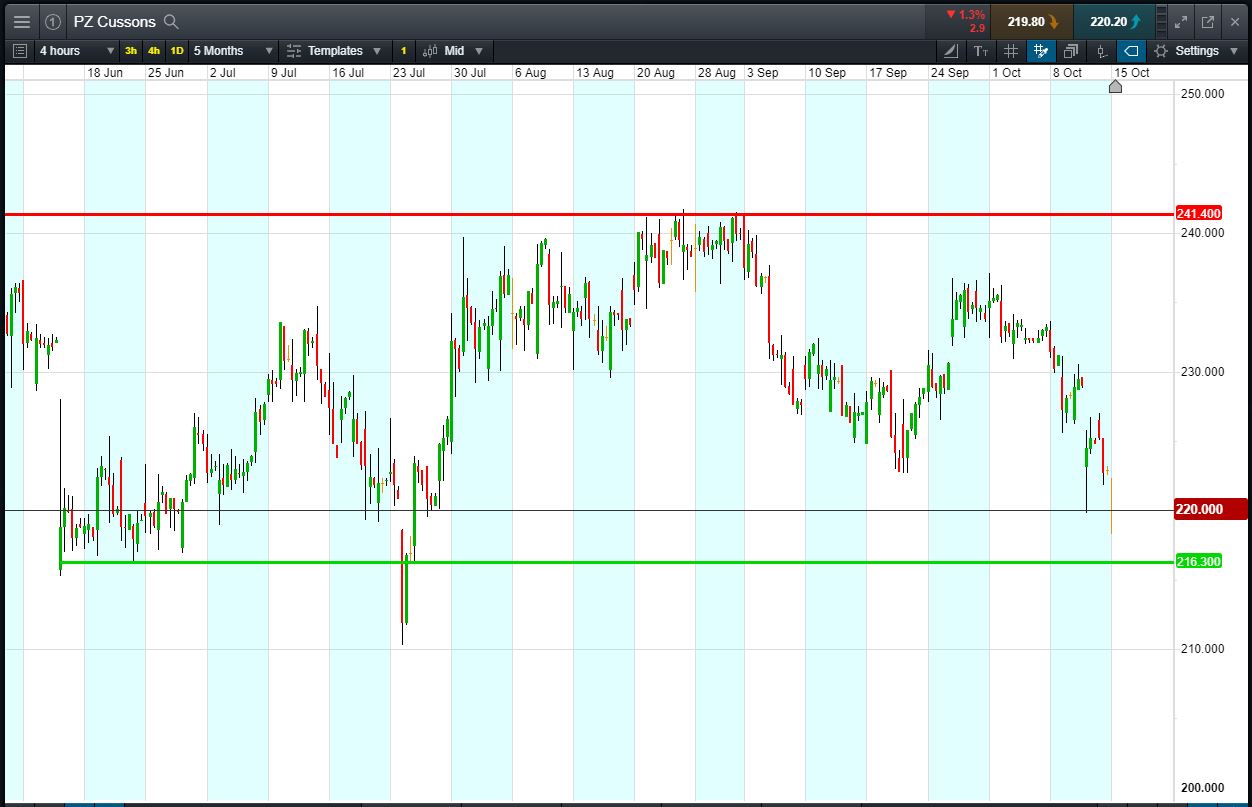Click the candlestick pattern tool icon
This screenshot has width=1252, height=807.
point(1101,51)
